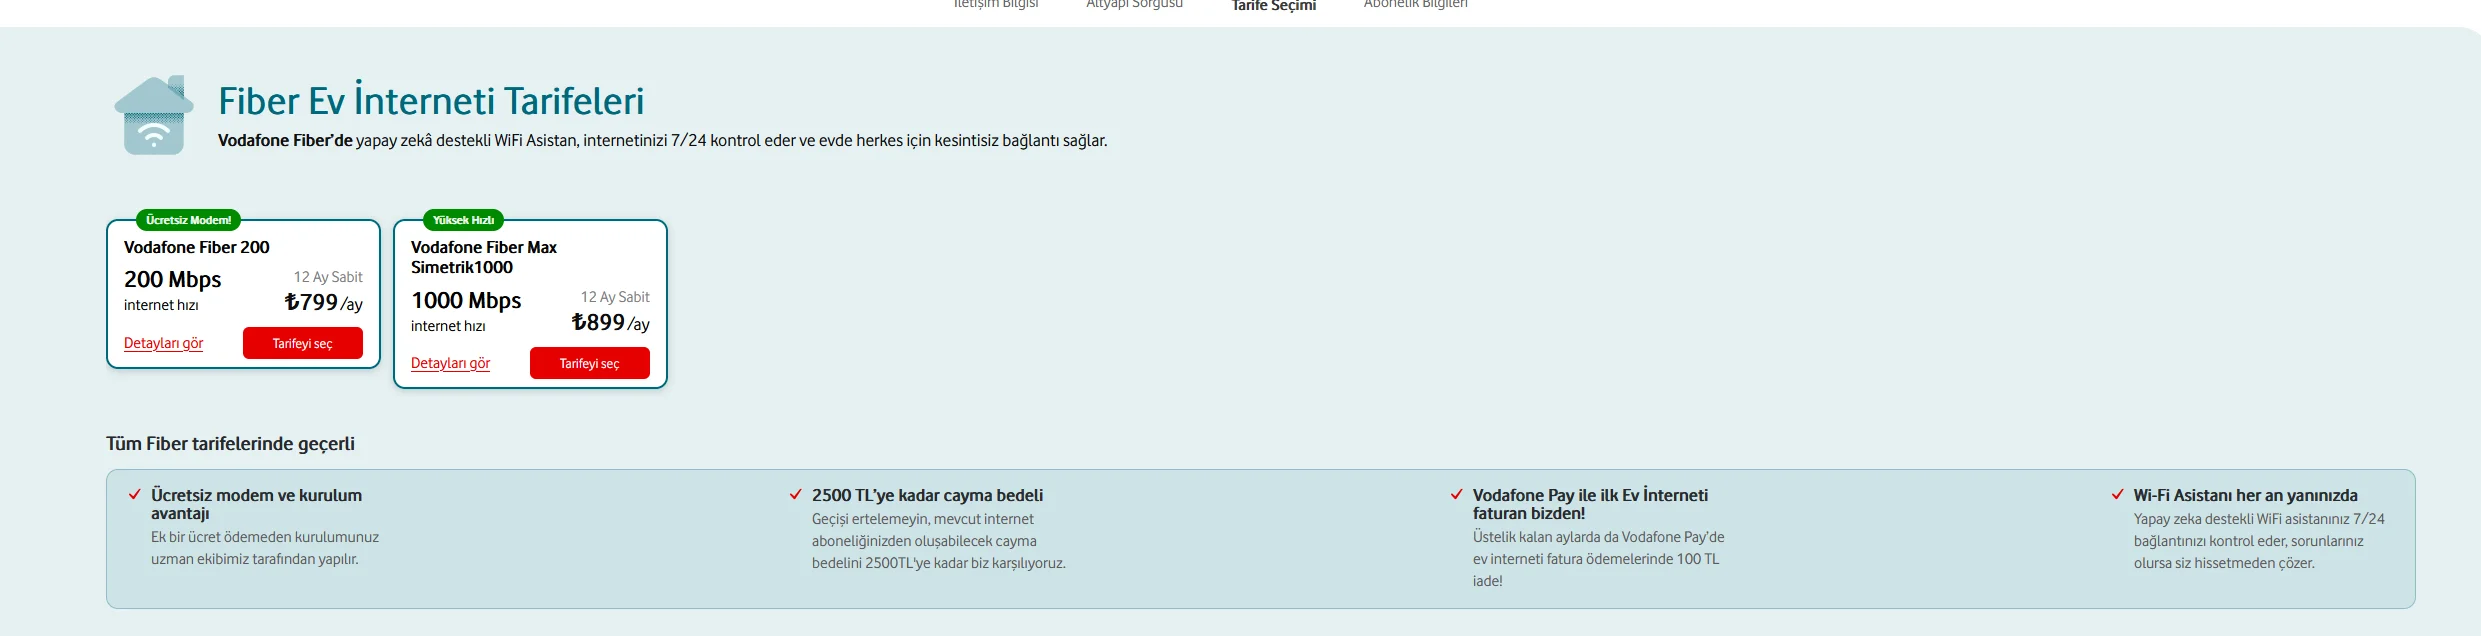Click checkmark beside Wi-Fi Asistanı her an yanınızda

[x=2117, y=494]
